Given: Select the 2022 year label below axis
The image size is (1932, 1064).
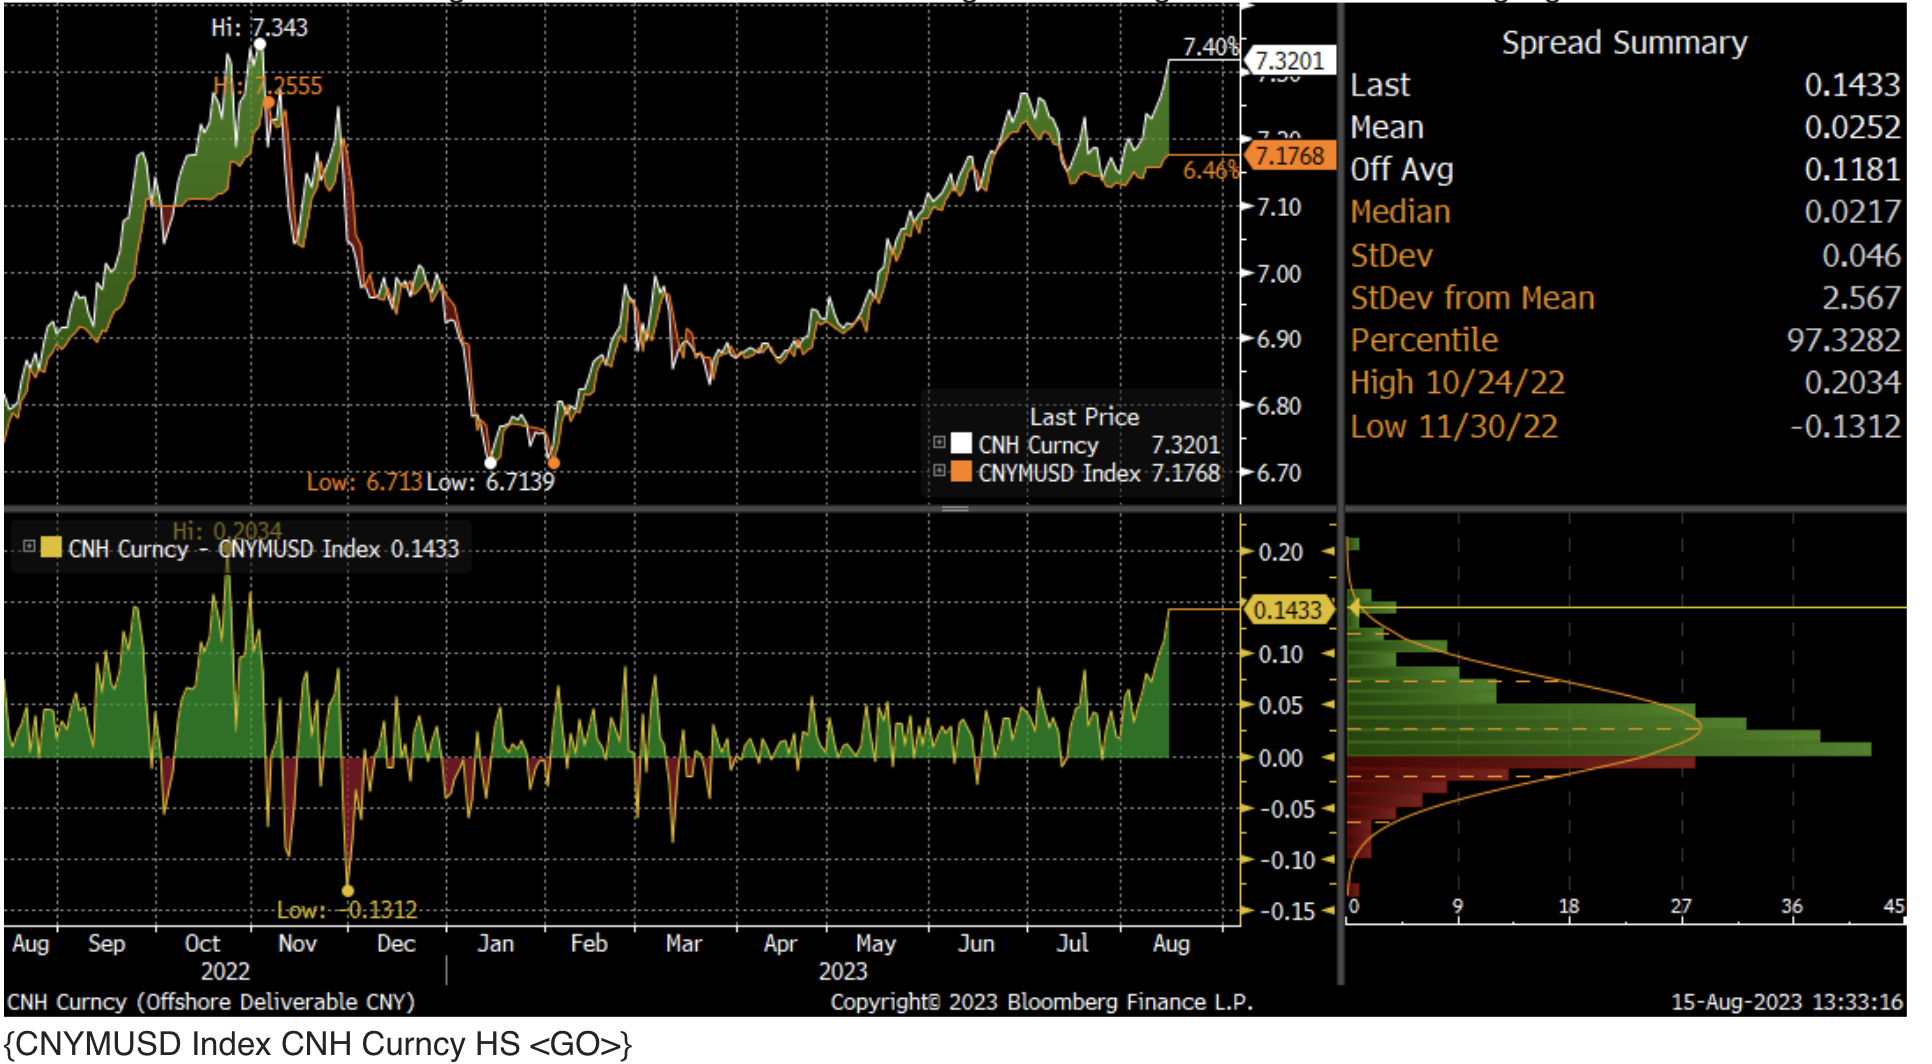Looking at the screenshot, I should (x=225, y=971).
